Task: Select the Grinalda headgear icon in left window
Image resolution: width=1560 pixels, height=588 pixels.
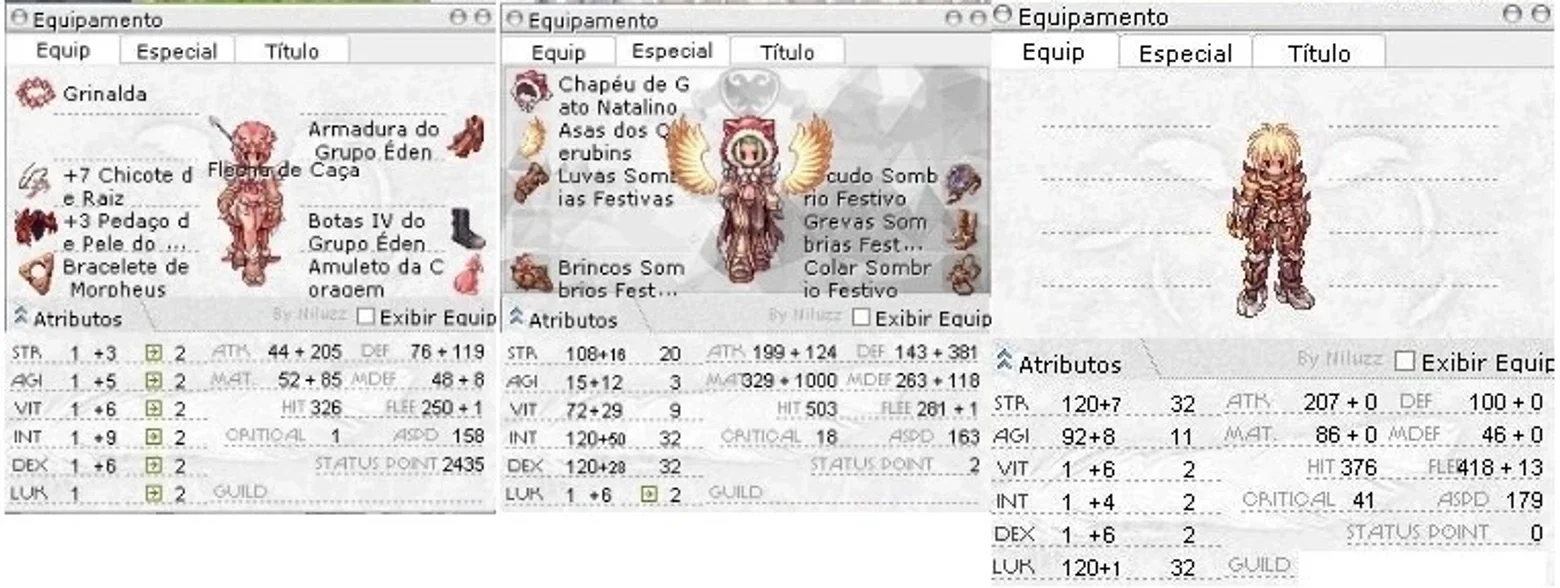Action: point(35,94)
